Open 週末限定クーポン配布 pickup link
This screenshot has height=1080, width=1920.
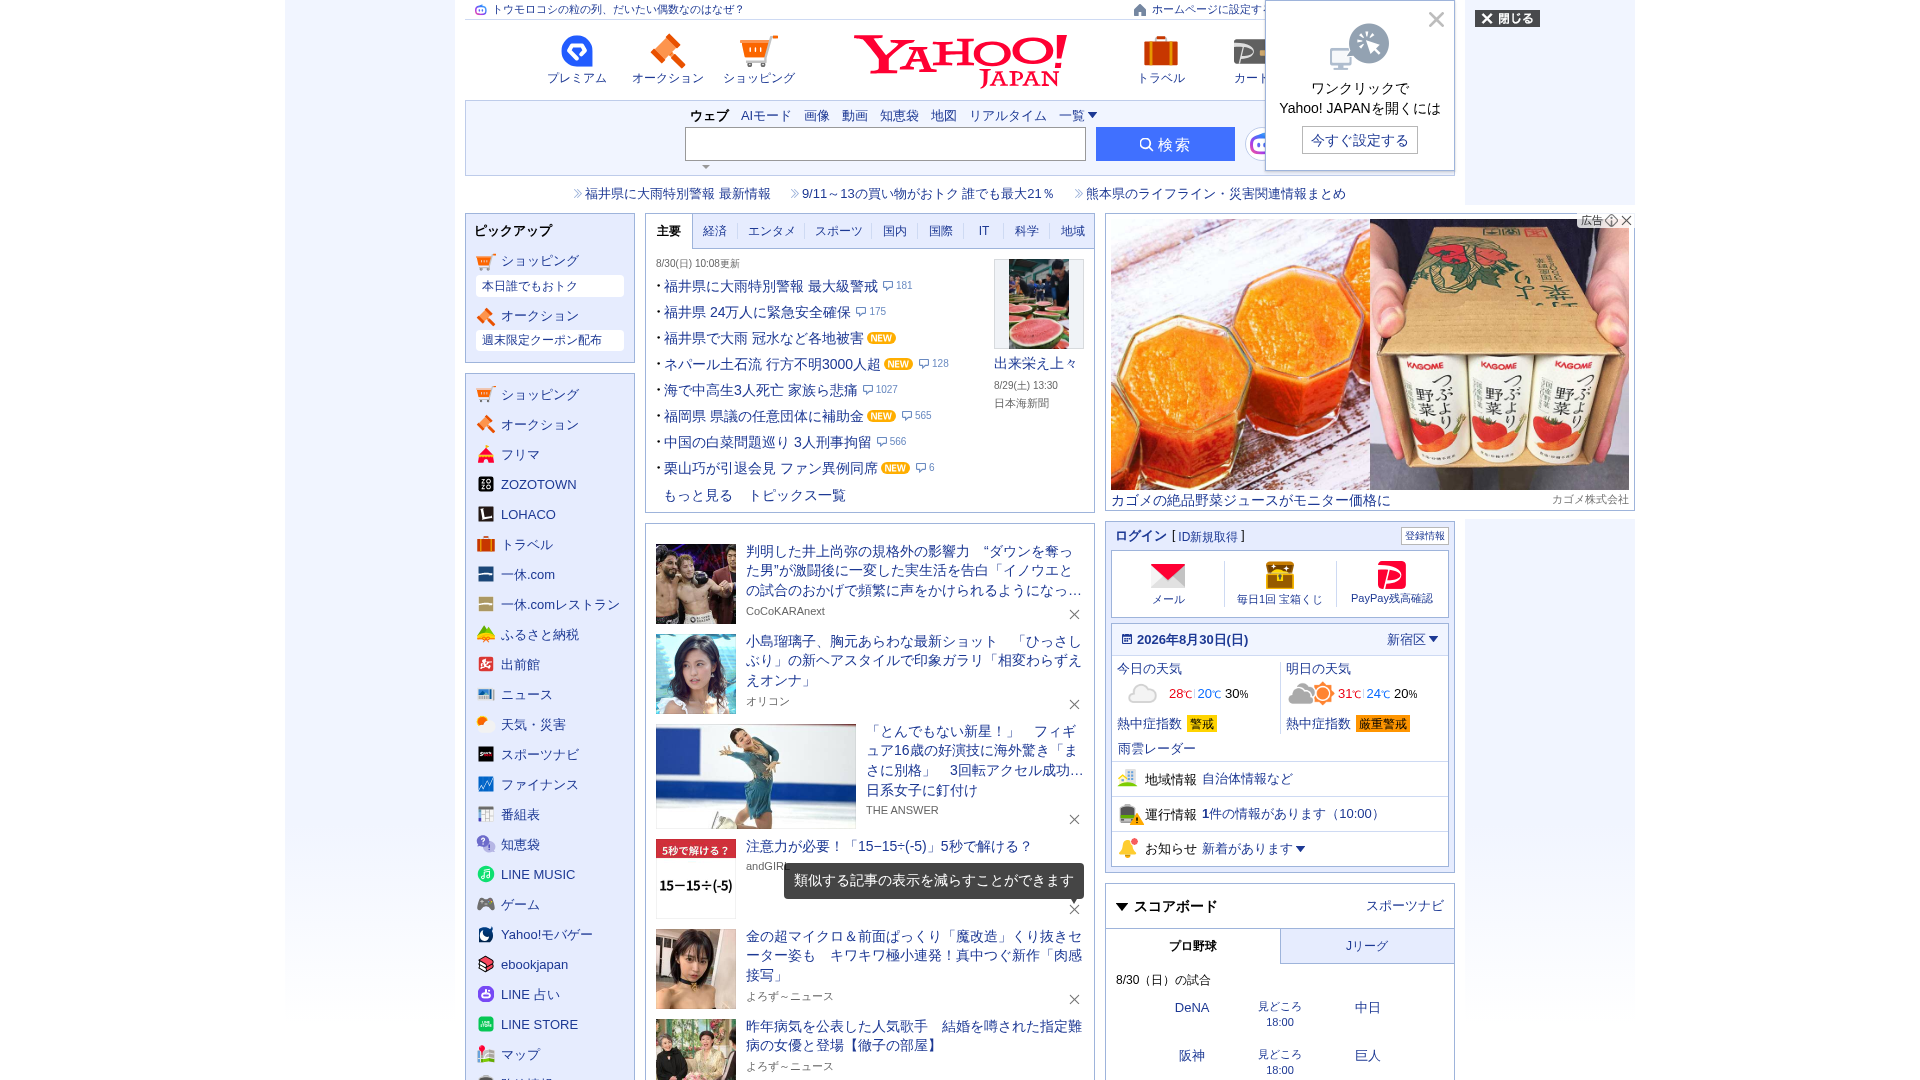tap(549, 341)
